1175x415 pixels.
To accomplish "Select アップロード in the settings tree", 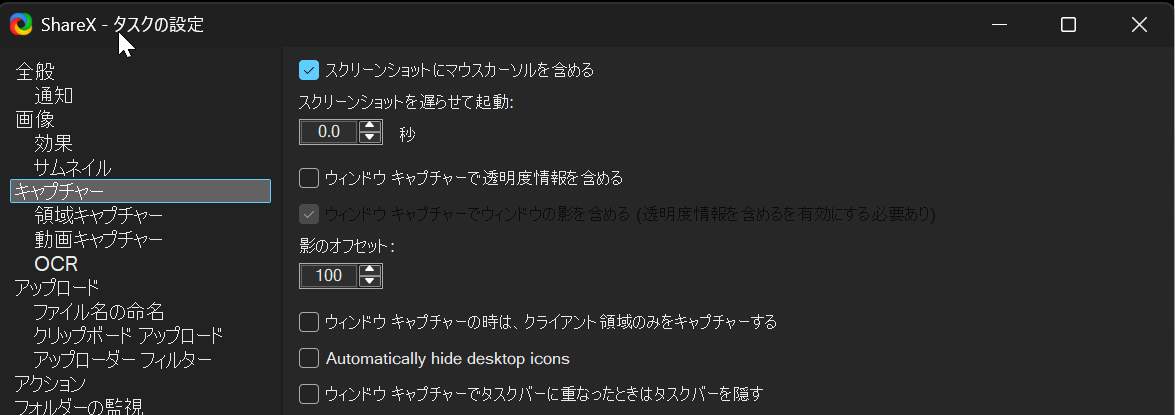I will [x=56, y=288].
